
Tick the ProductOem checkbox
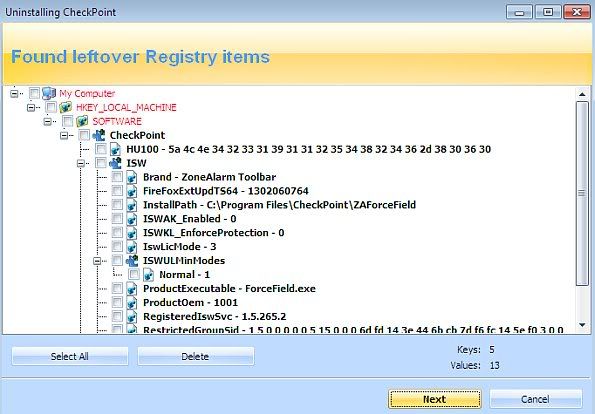pyautogui.click(x=117, y=302)
